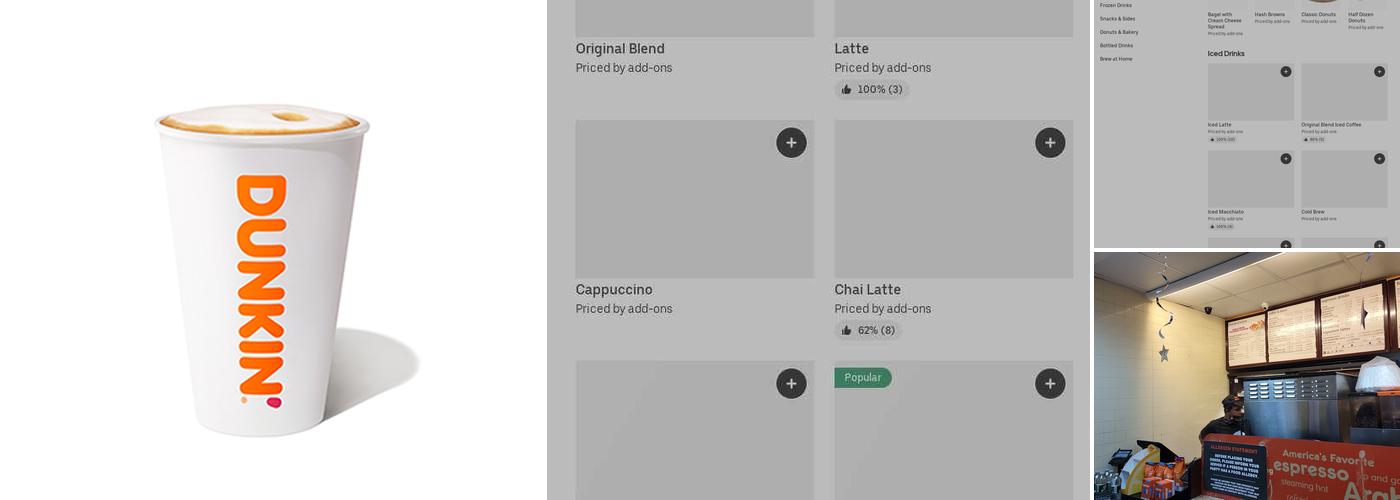Click the Cappuccino item name

(614, 290)
